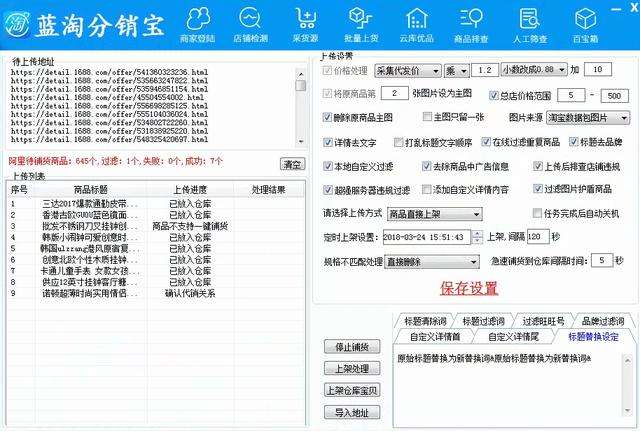This screenshot has height=431, width=640.
Task: Open the 店铺检测 toolbar icon
Action: (250, 25)
